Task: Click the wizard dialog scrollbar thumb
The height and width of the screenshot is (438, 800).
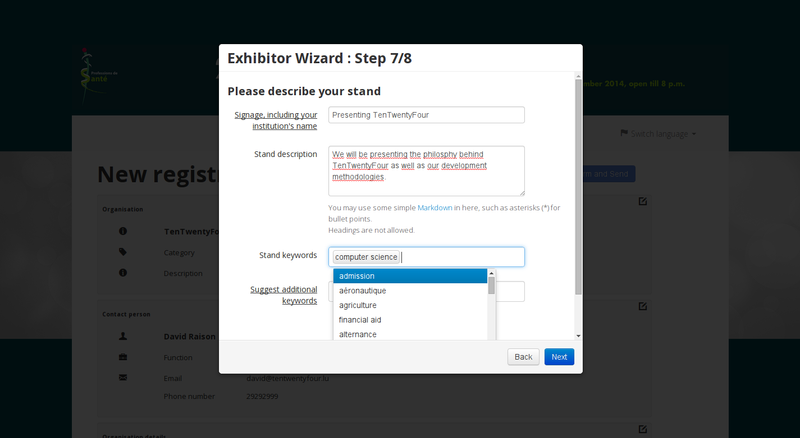Action: (578, 187)
